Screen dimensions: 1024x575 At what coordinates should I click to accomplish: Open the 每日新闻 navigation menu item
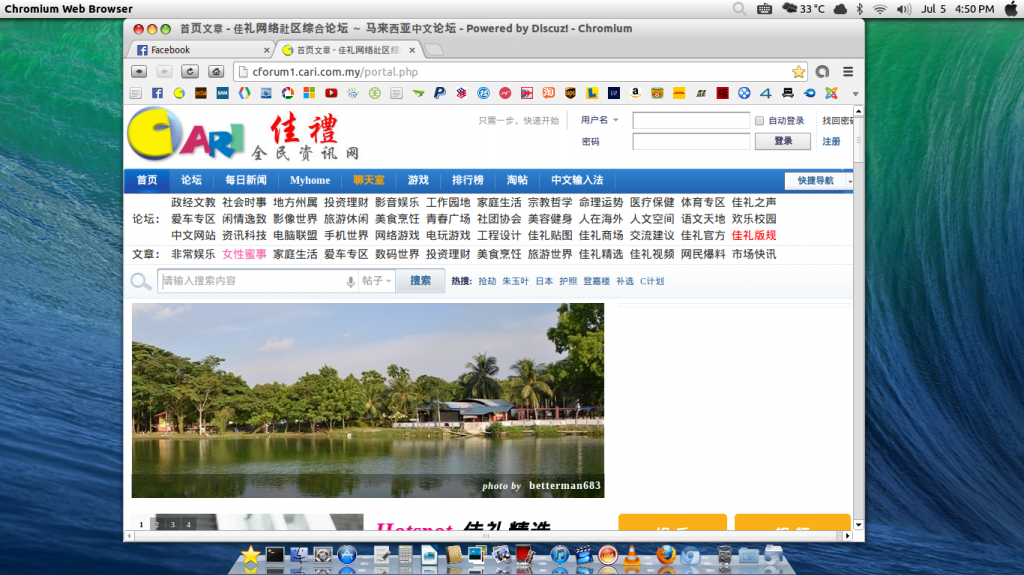[x=245, y=181]
